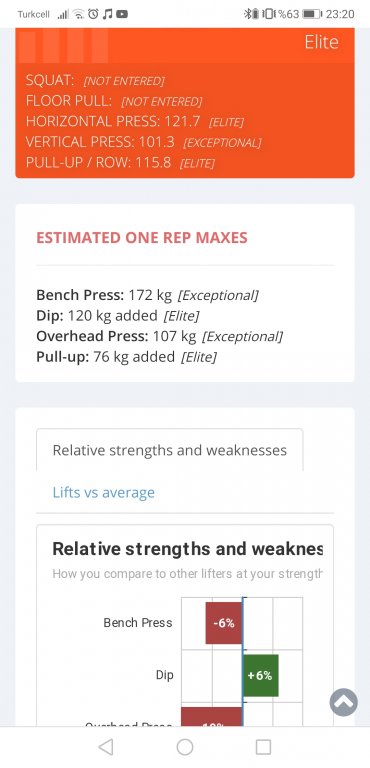Screen dimensions: 370x768
Task: Tap the music note notification icon
Action: [108, 14]
